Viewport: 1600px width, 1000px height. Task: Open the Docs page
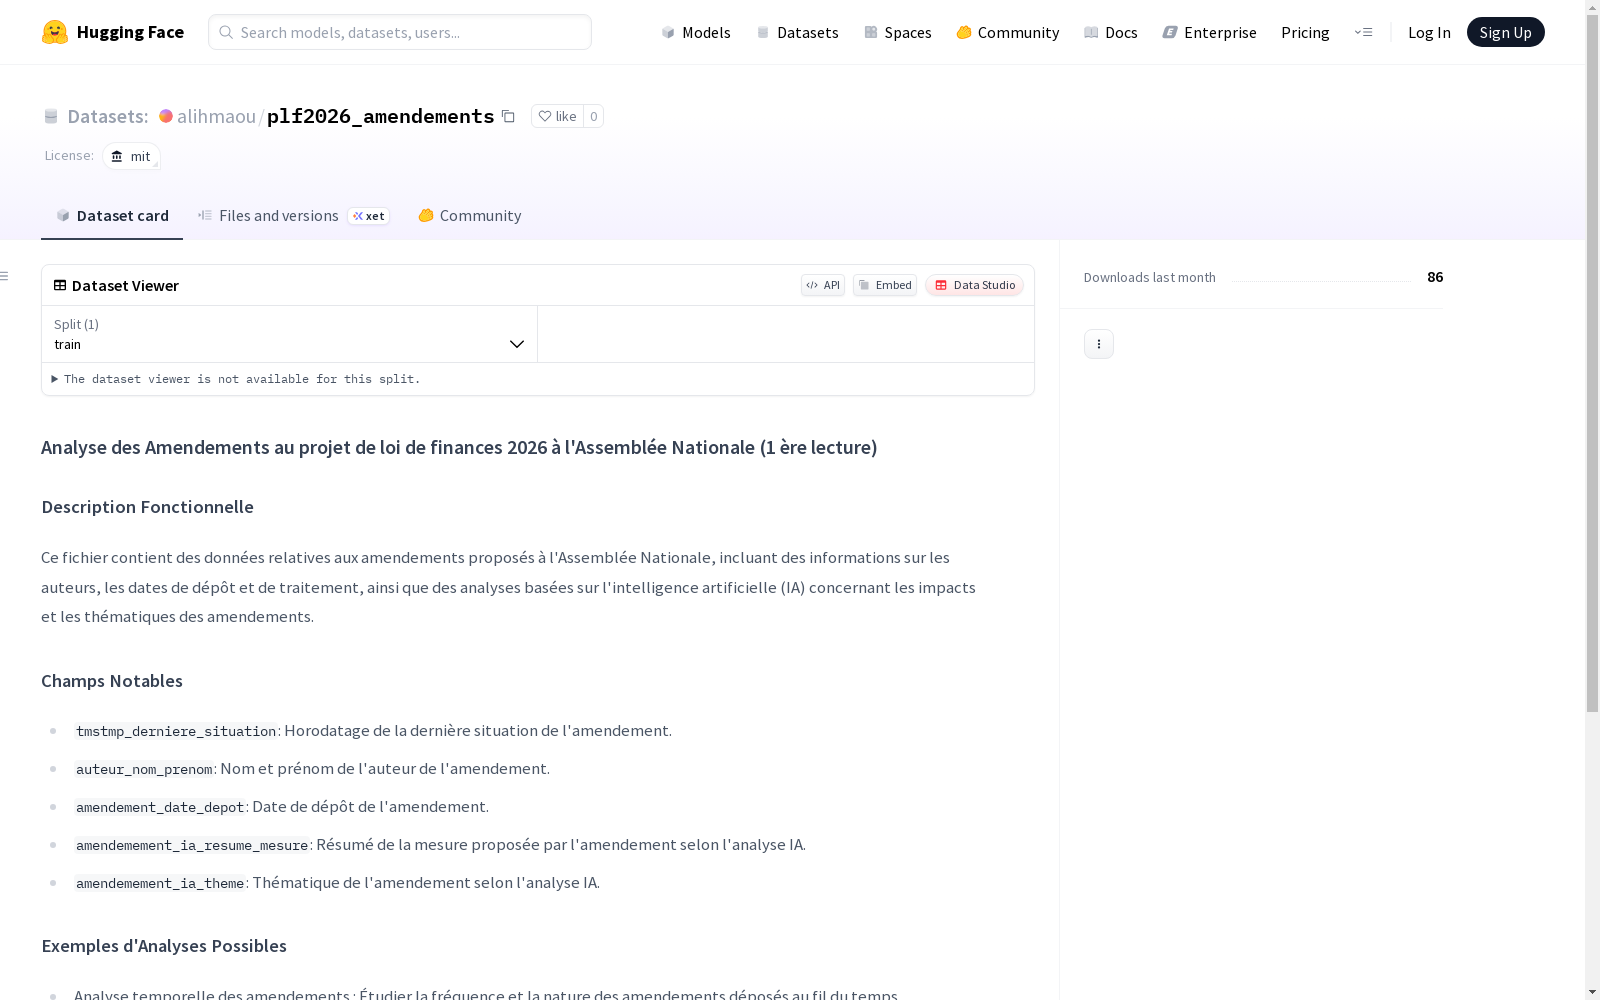1110,32
